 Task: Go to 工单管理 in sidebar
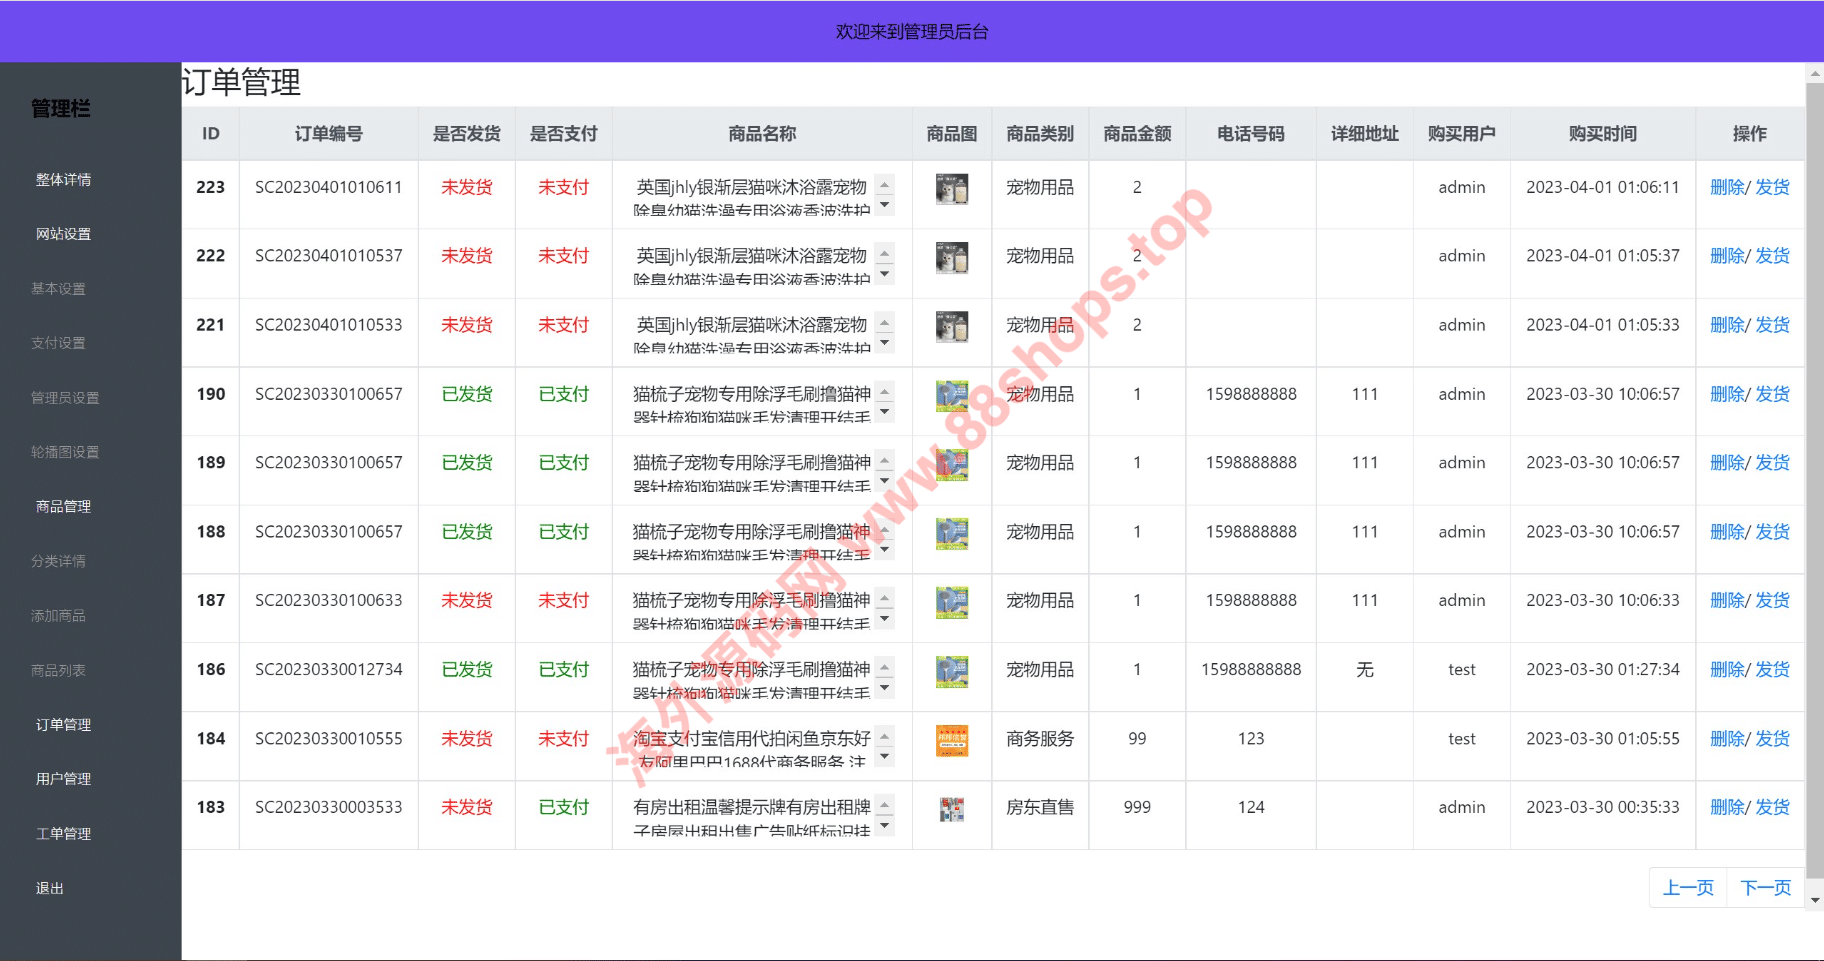[x=63, y=834]
